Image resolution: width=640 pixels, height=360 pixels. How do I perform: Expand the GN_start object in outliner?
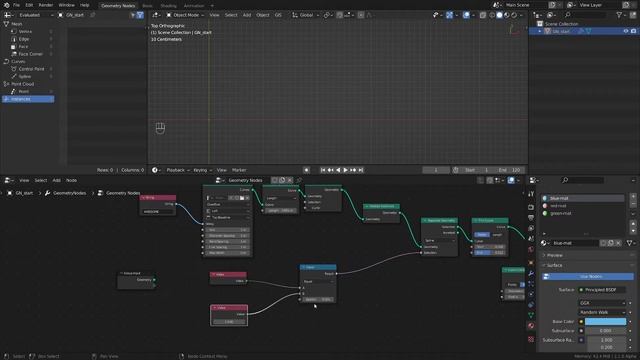tap(540, 31)
